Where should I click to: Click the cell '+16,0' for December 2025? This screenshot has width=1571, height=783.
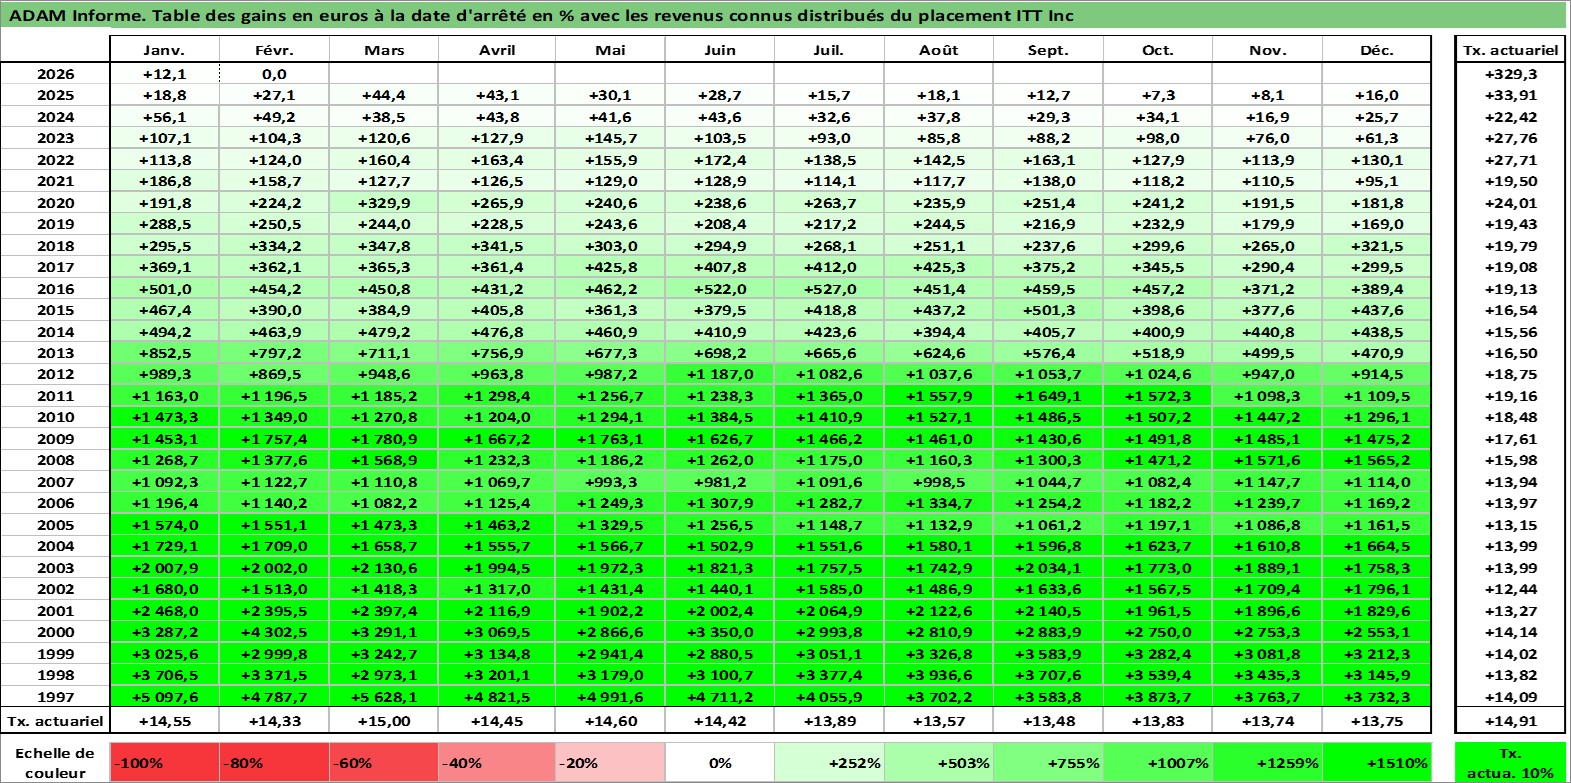click(1377, 95)
